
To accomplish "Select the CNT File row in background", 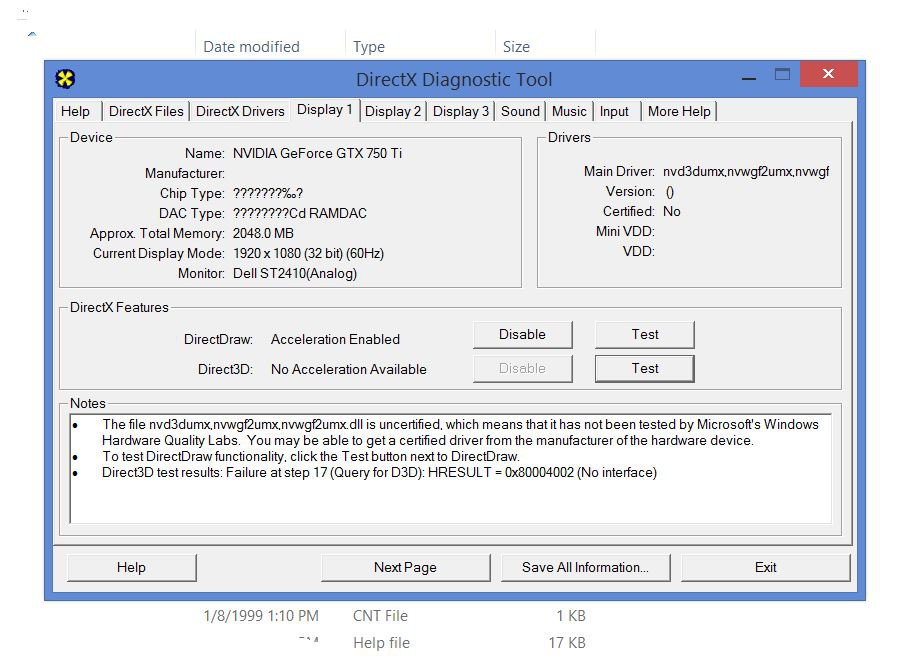I will pos(394,616).
